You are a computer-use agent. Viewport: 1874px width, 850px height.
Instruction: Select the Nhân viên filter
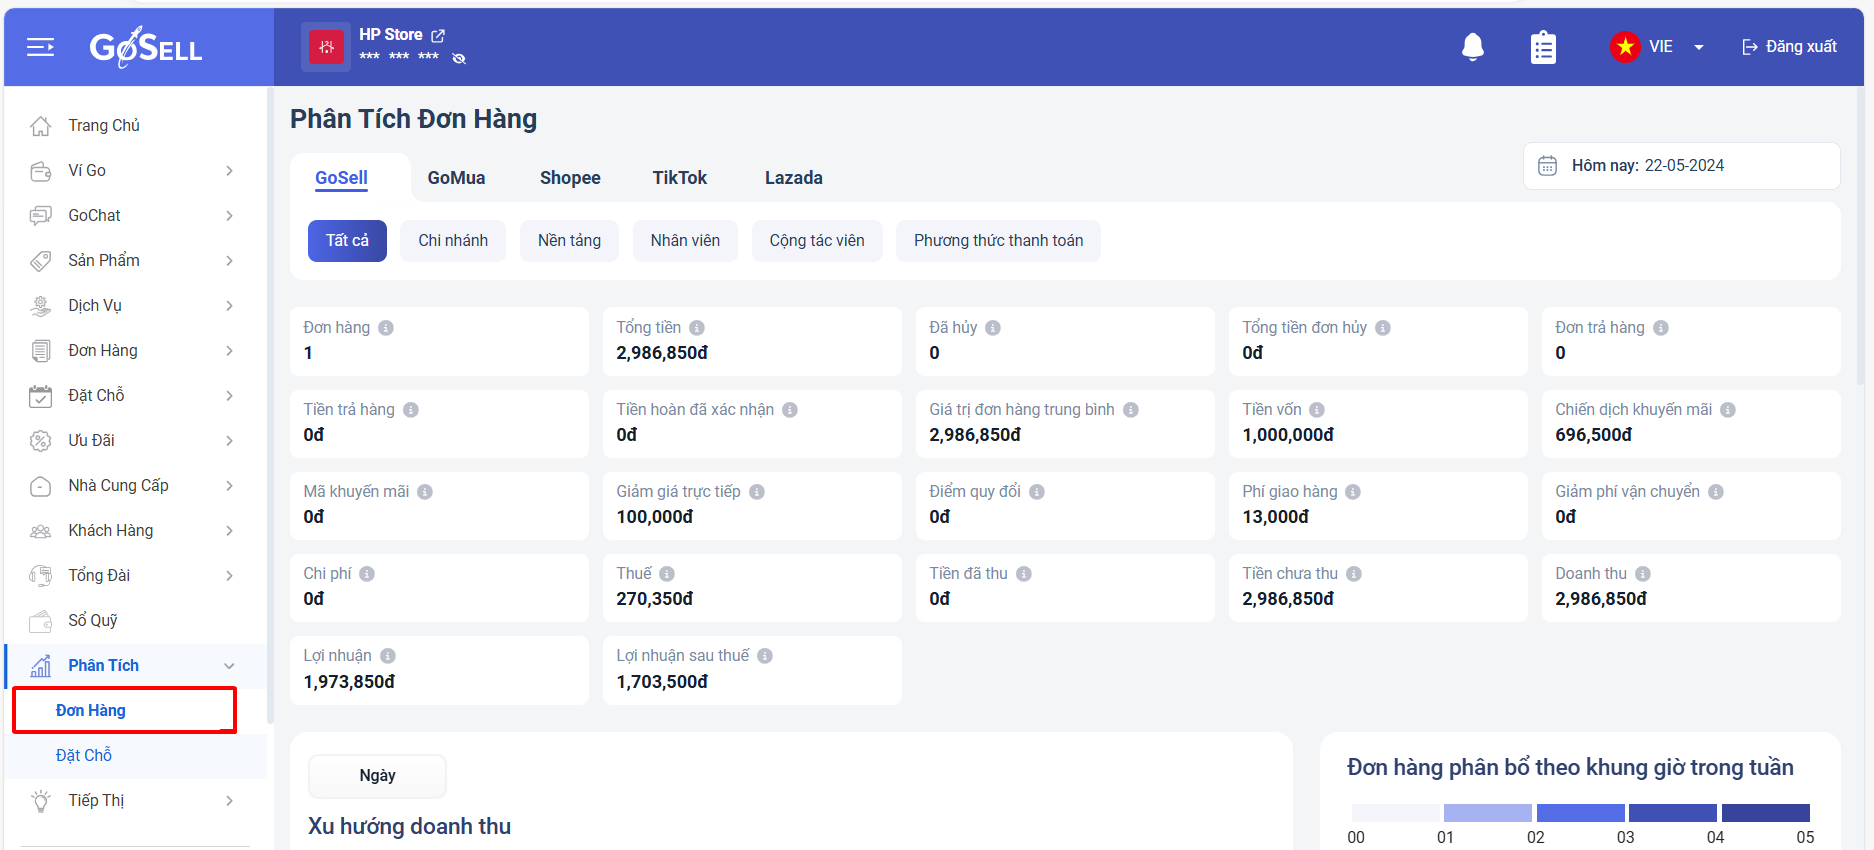point(685,241)
